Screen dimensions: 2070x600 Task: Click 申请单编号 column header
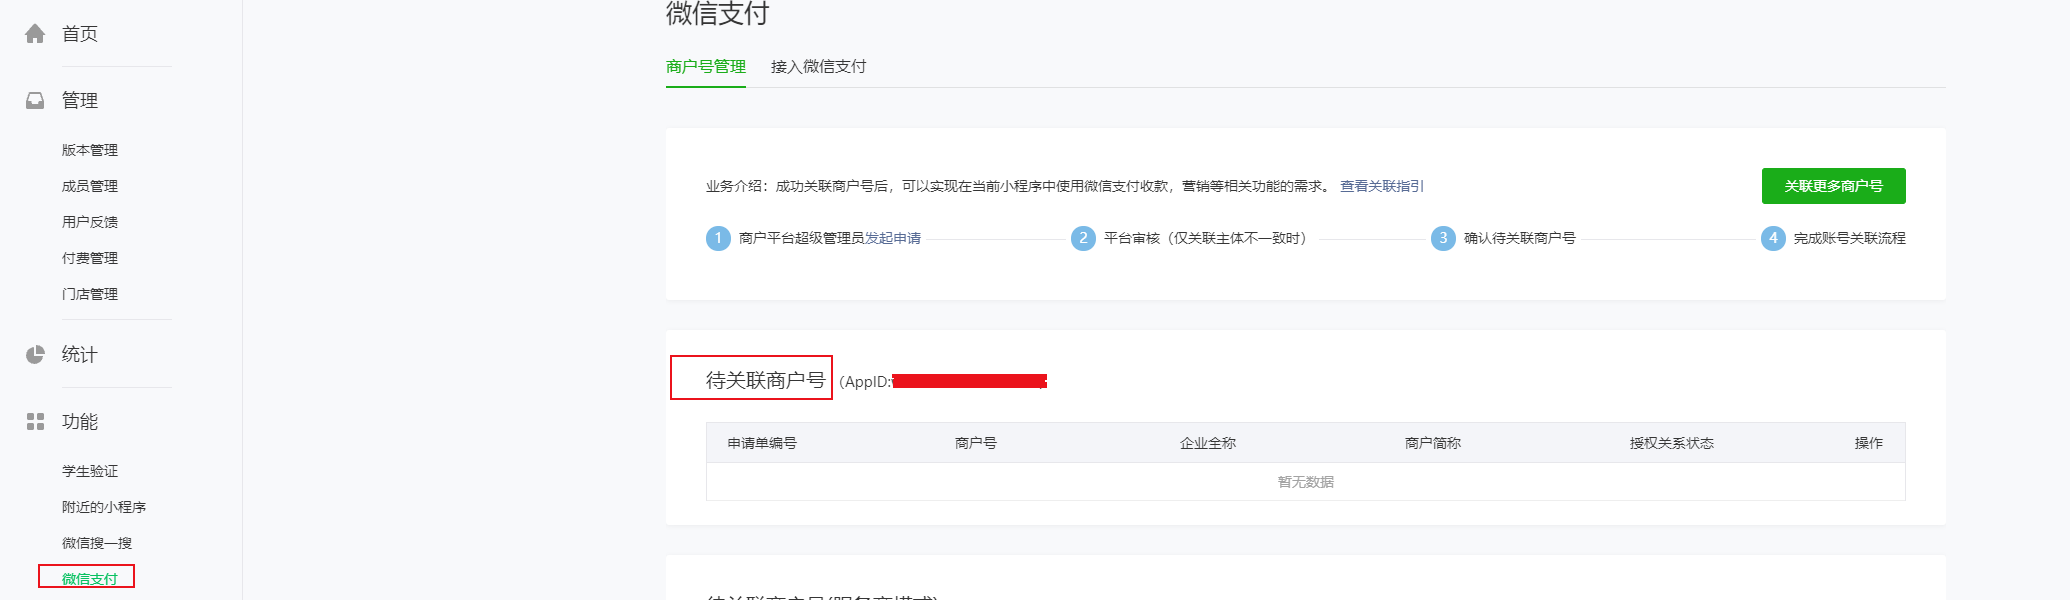click(x=762, y=443)
